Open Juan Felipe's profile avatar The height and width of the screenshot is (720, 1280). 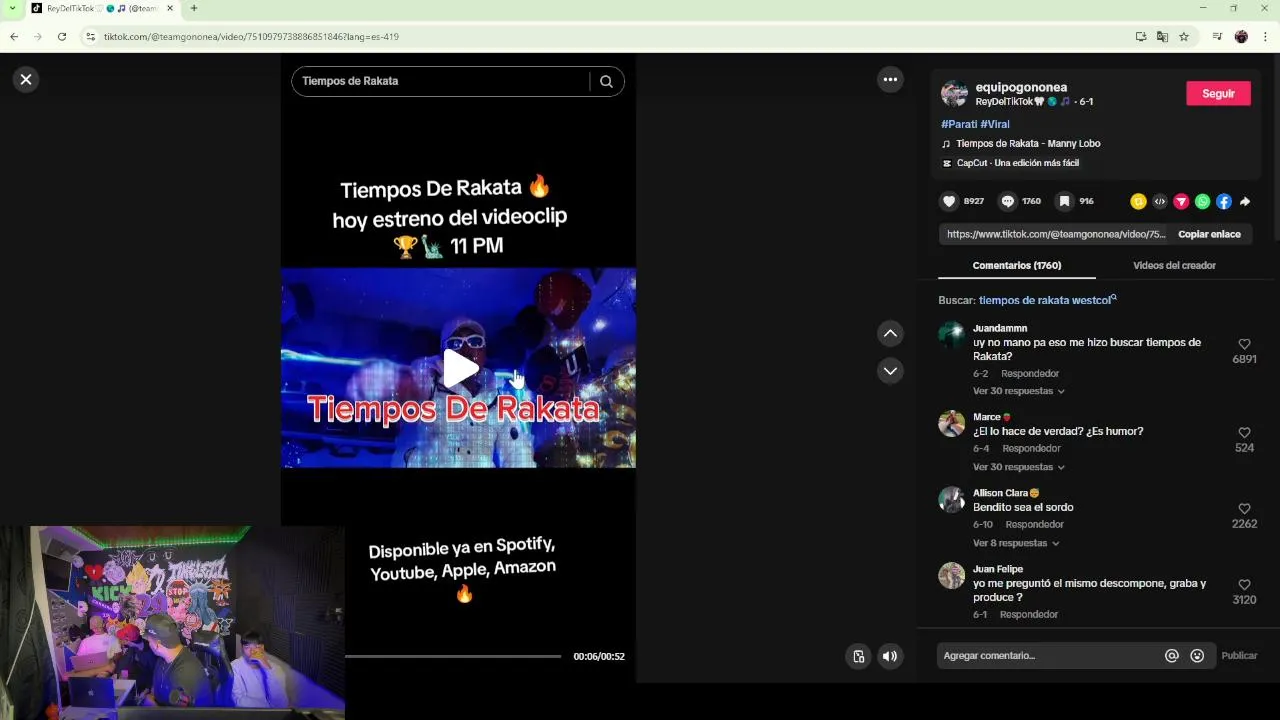952,576
